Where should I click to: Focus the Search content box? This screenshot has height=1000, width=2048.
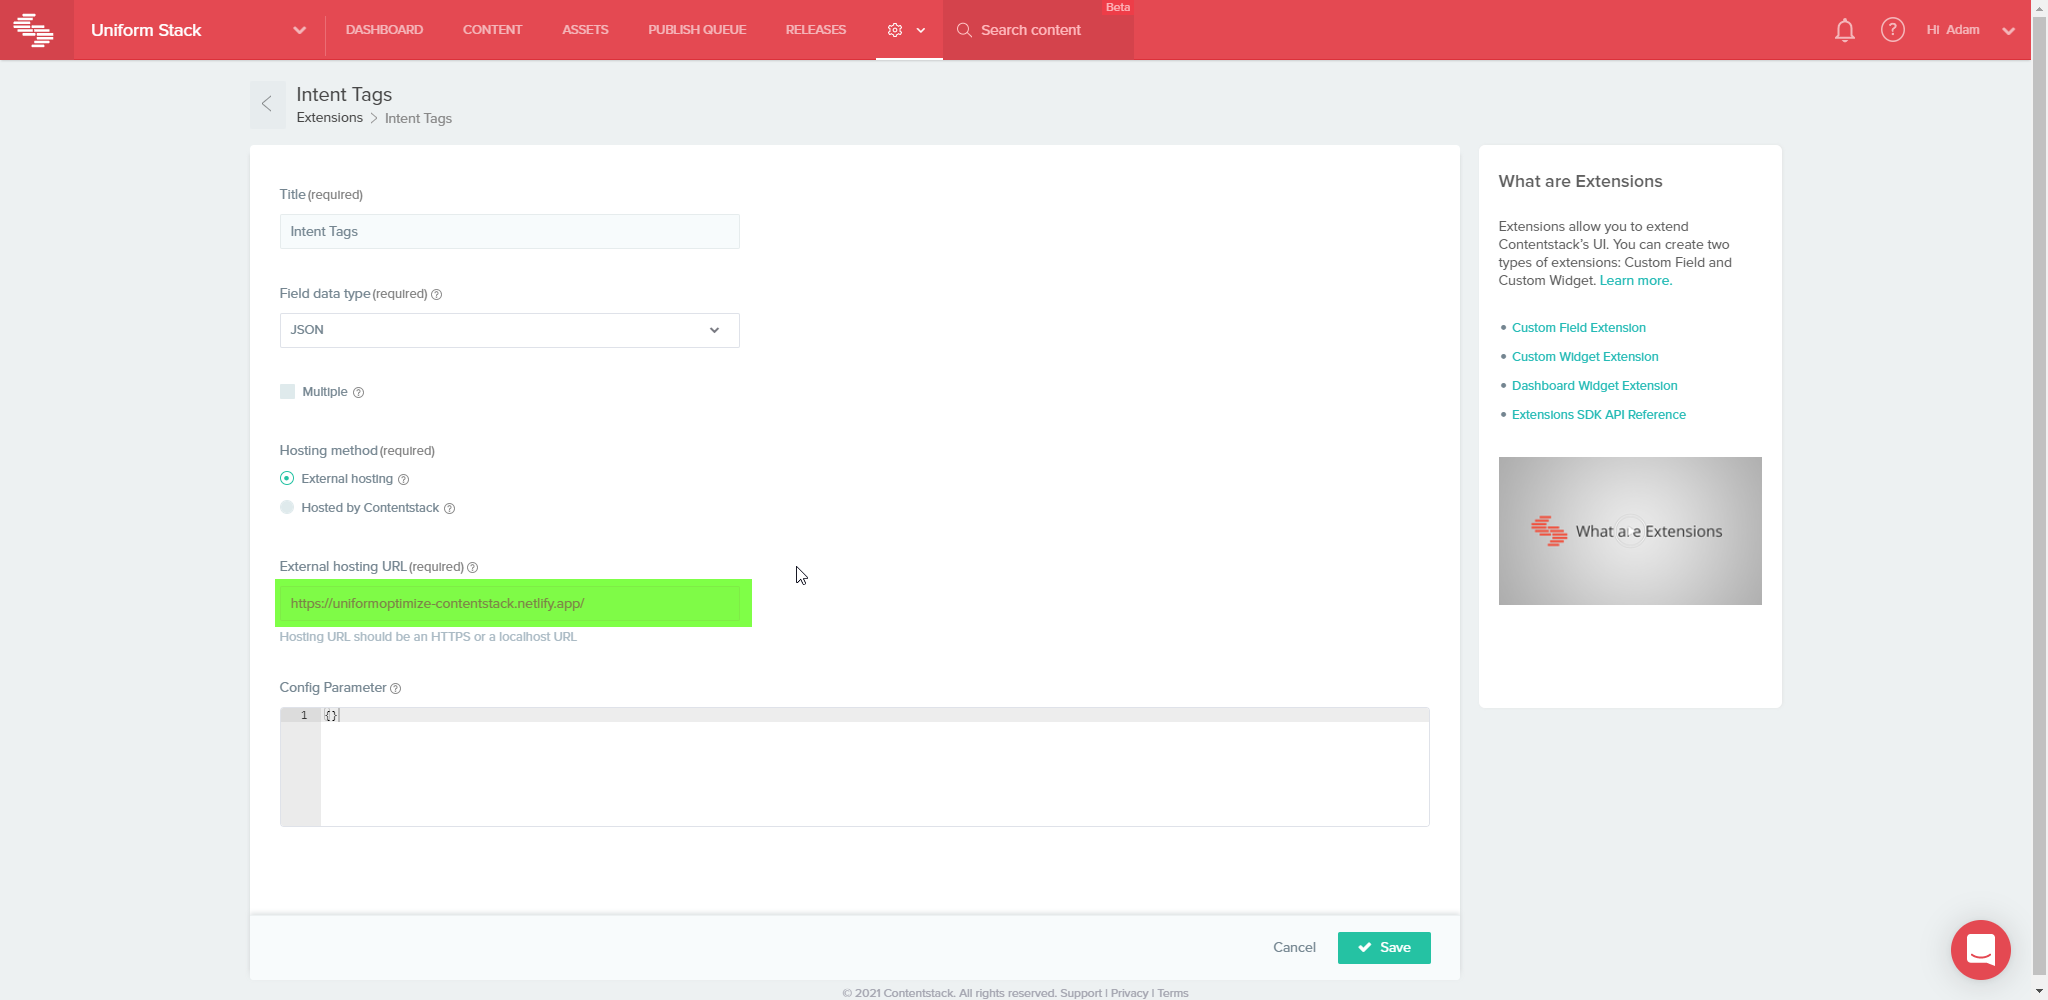[1038, 30]
